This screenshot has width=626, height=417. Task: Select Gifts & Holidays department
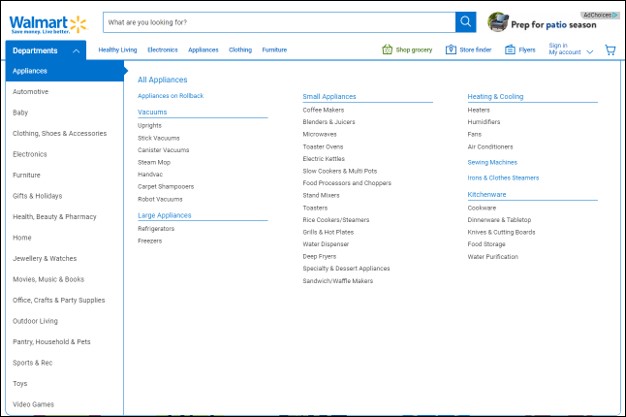(37, 196)
